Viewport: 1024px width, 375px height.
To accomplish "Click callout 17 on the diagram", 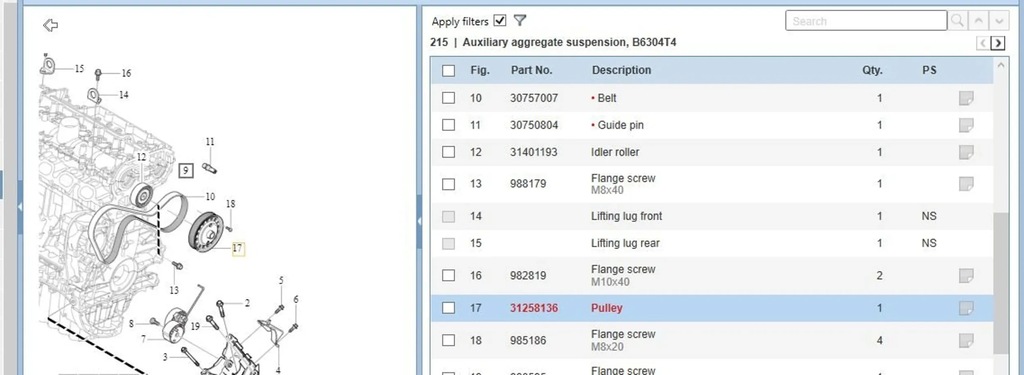I will (x=238, y=248).
